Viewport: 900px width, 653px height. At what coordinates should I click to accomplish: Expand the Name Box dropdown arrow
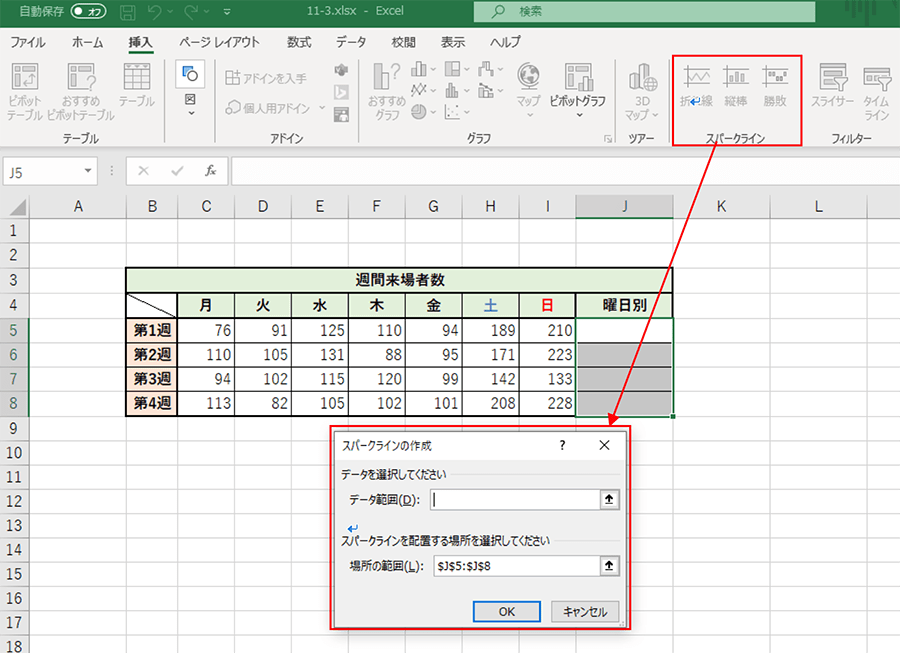(90, 172)
